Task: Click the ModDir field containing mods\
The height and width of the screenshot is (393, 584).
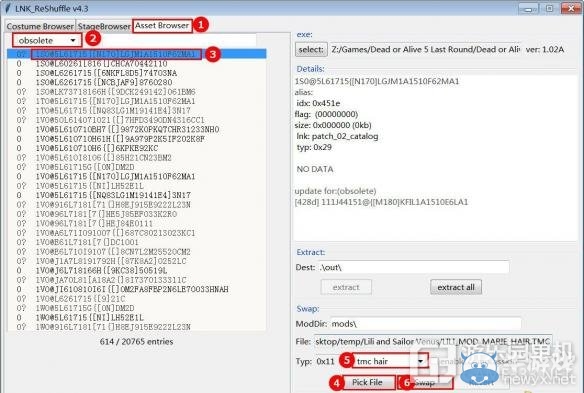Action: point(426,324)
